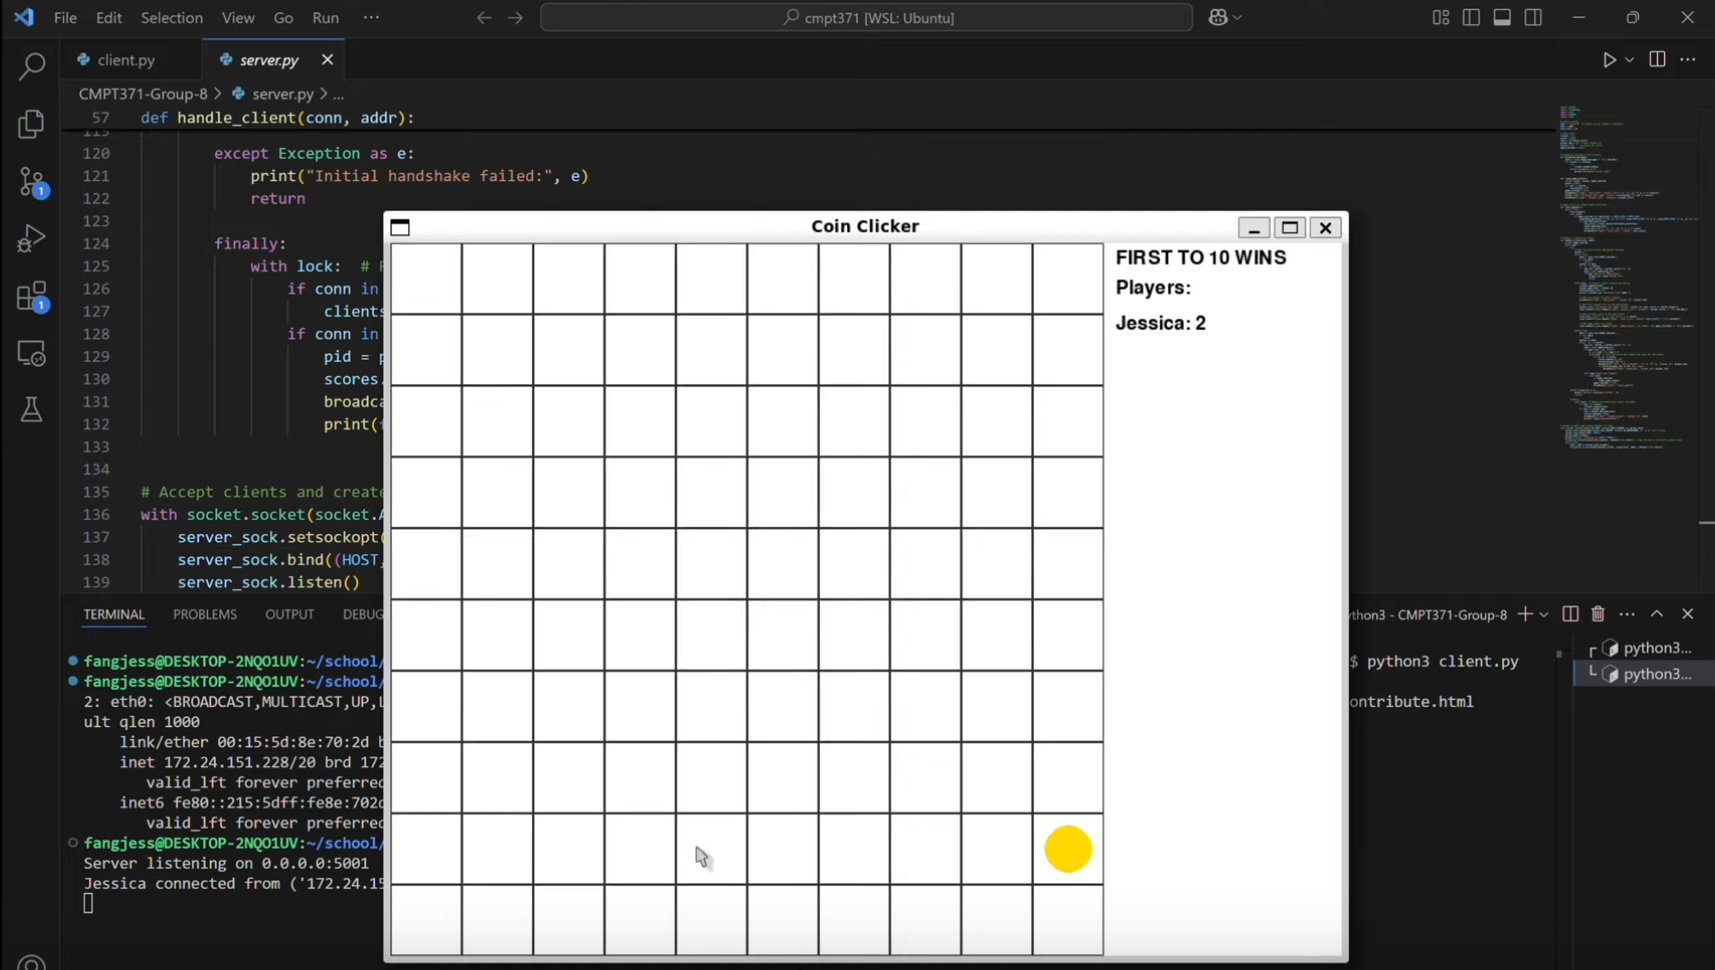Switch to the PROBLEMS panel tab
Image resolution: width=1715 pixels, height=970 pixels.
(x=205, y=614)
